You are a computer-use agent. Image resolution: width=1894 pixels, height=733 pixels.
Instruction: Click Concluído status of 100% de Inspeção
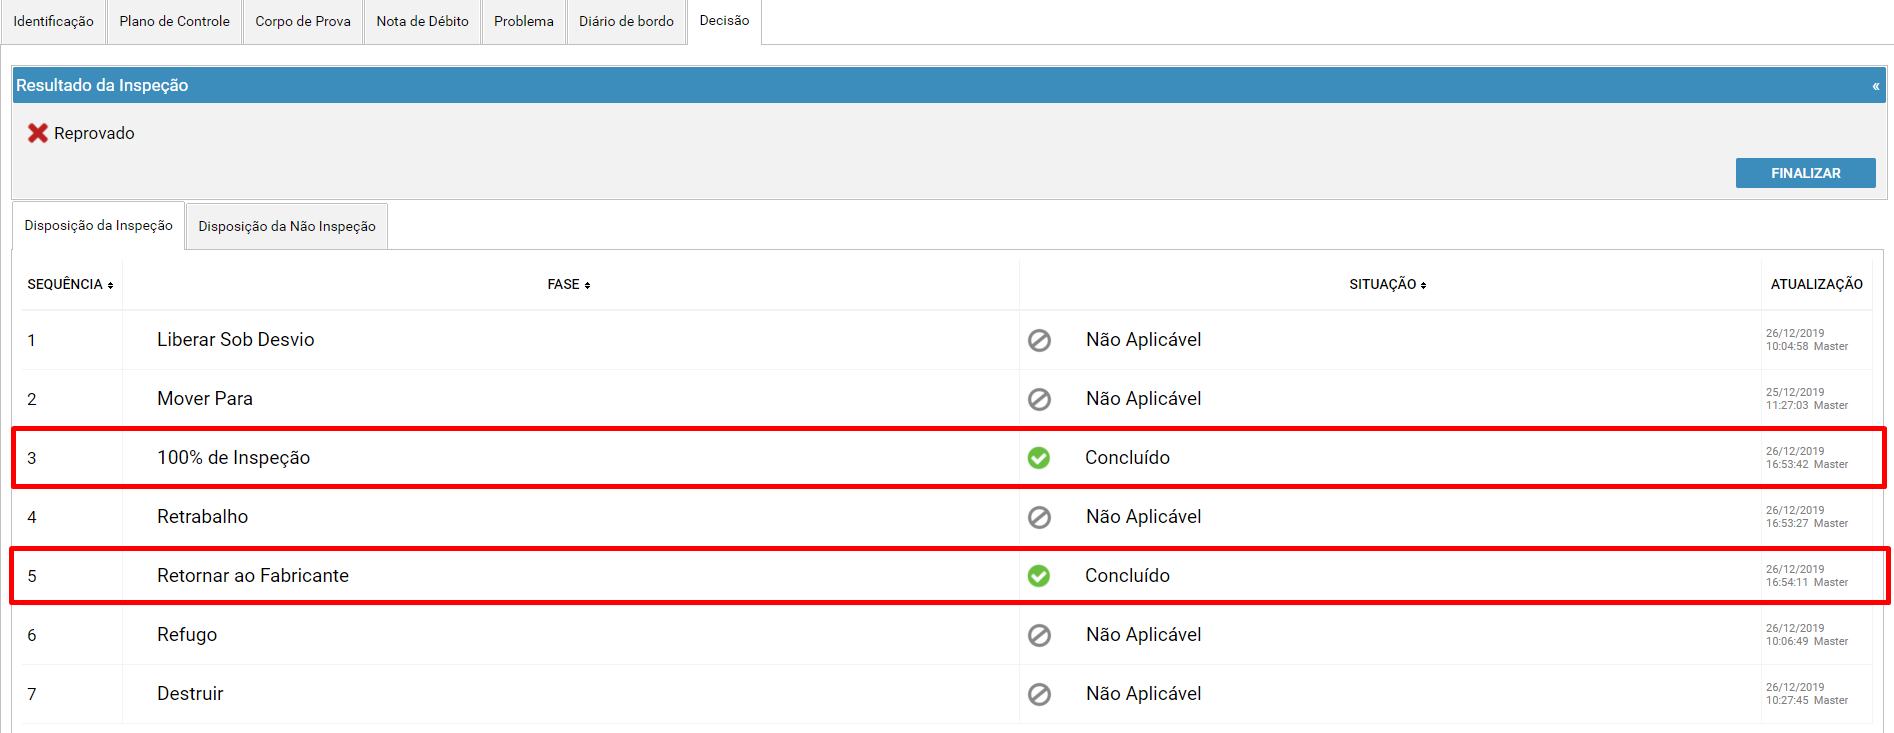1127,458
